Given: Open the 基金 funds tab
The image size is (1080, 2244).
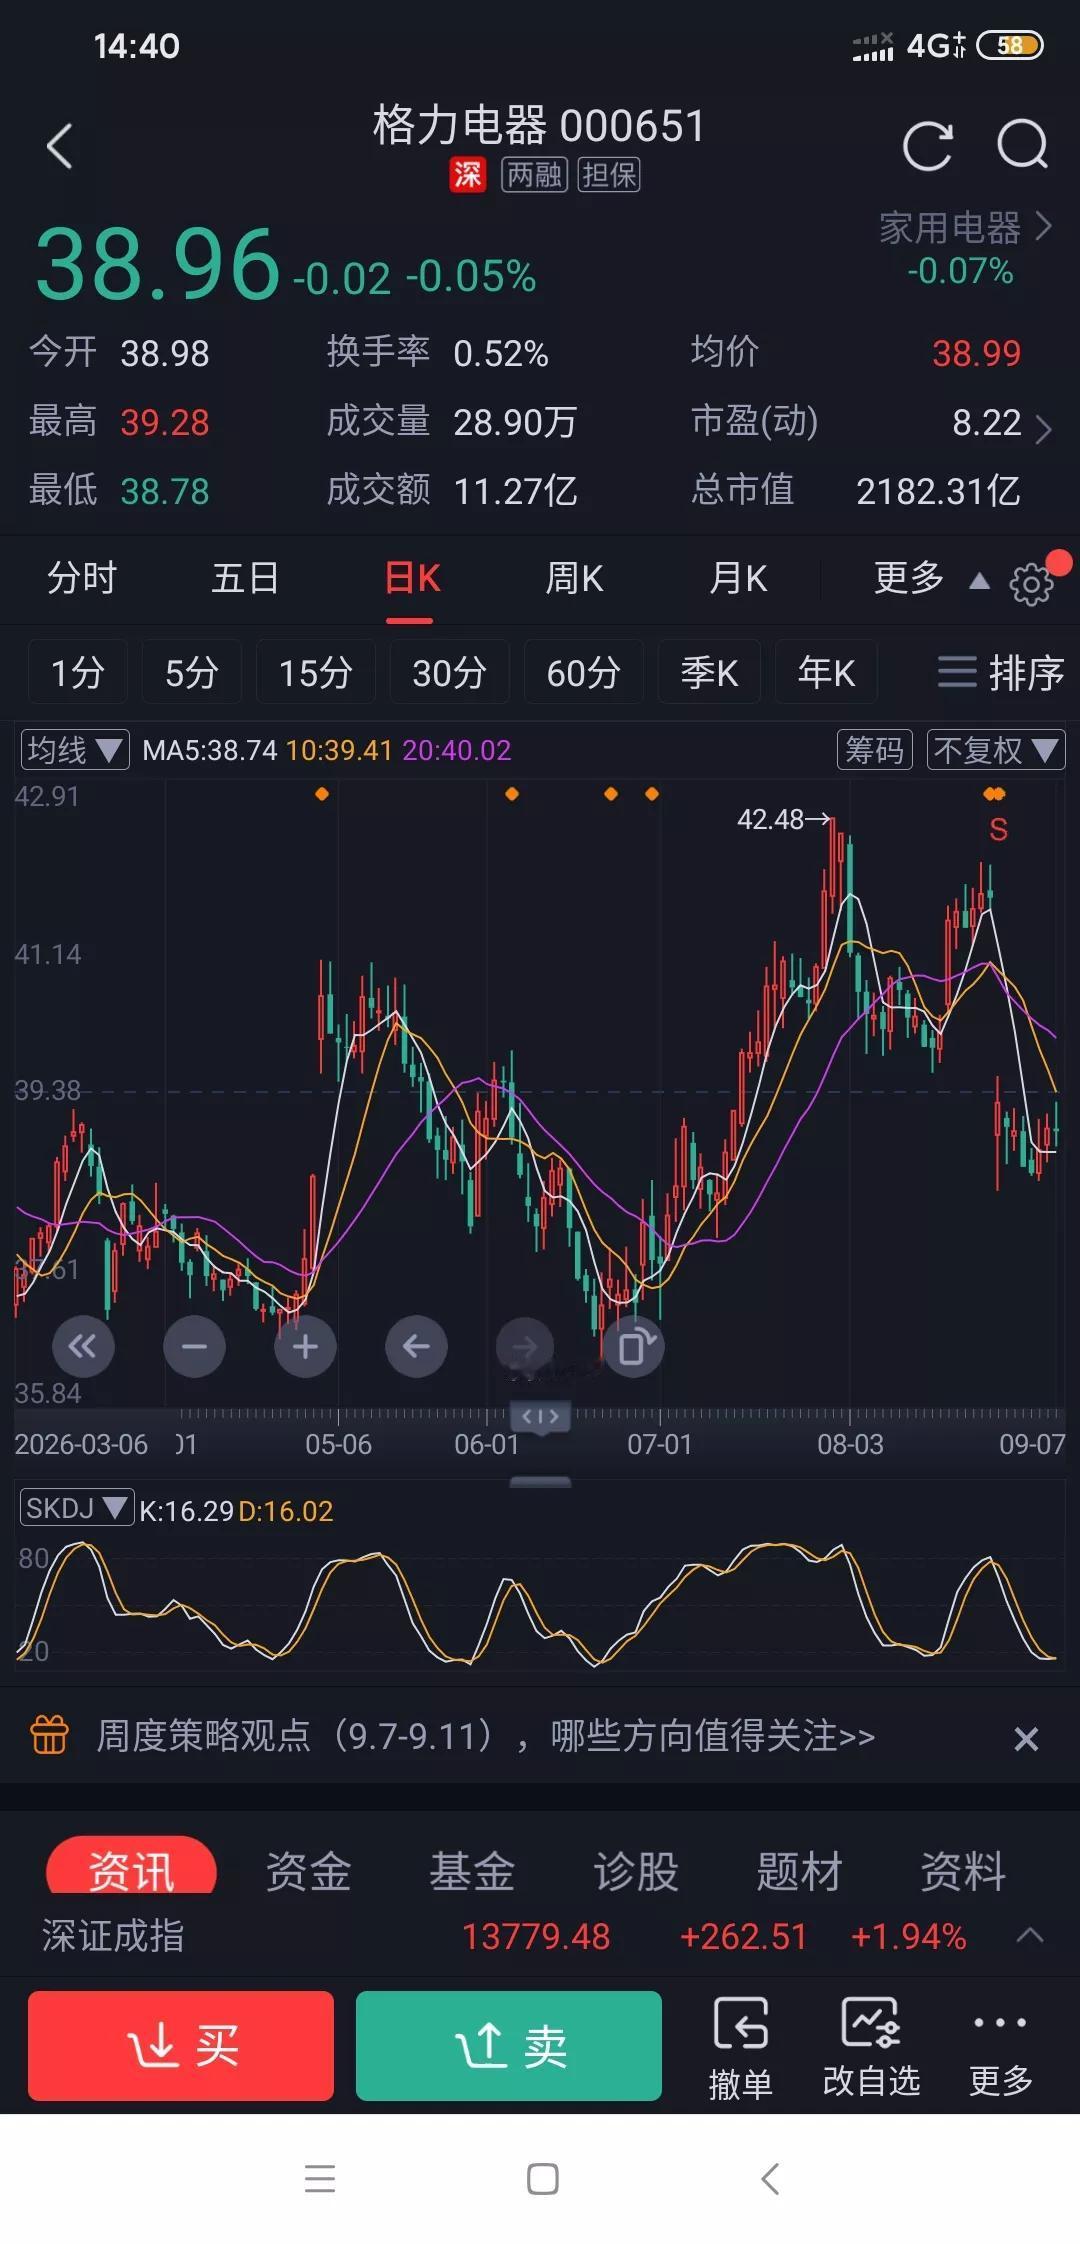Looking at the screenshot, I should pos(472,1870).
